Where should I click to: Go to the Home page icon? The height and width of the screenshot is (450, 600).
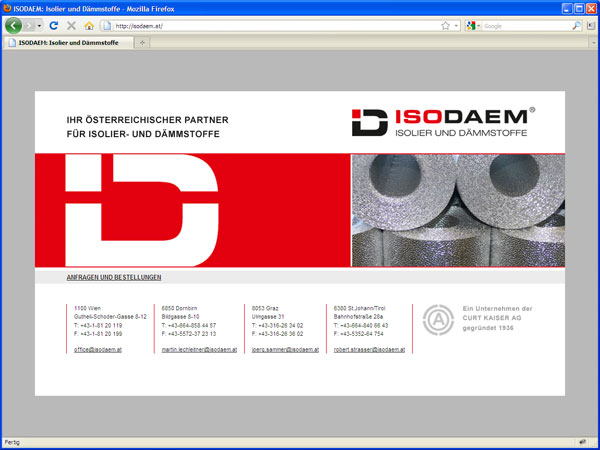click(89, 26)
